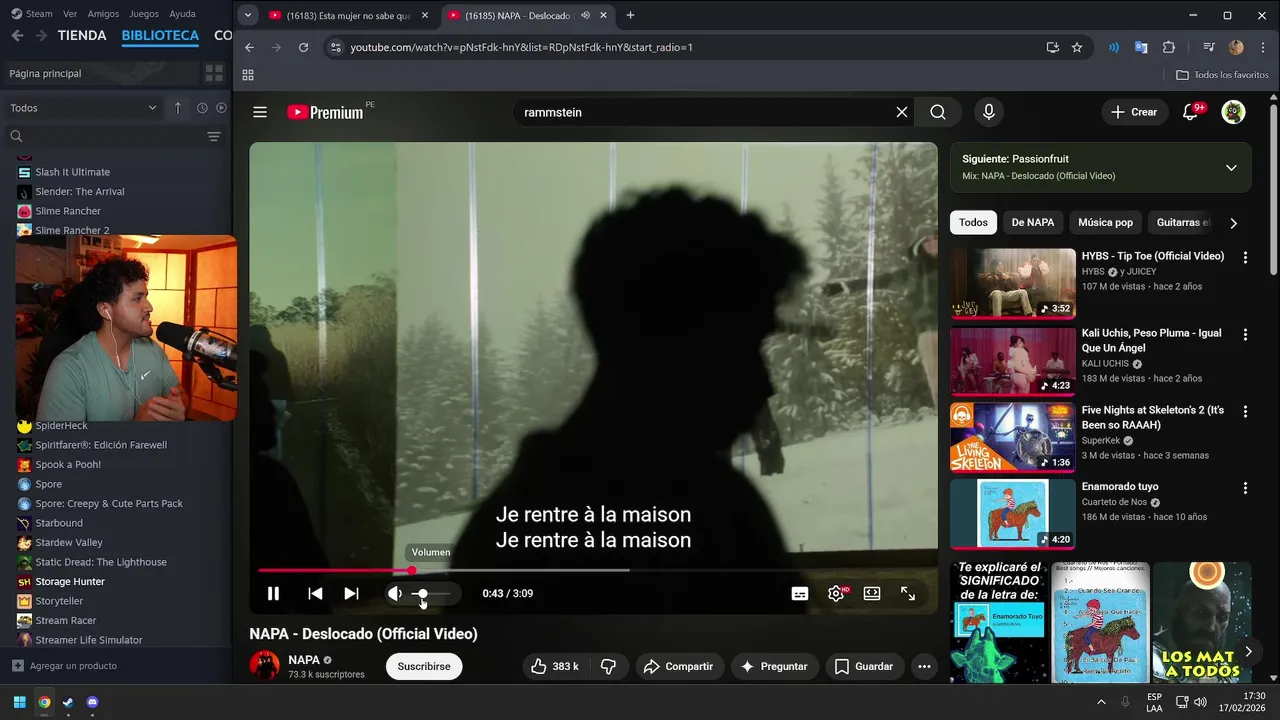The image size is (1280, 720).
Task: Open Chrome three-dot menu
Action: 1261,47
